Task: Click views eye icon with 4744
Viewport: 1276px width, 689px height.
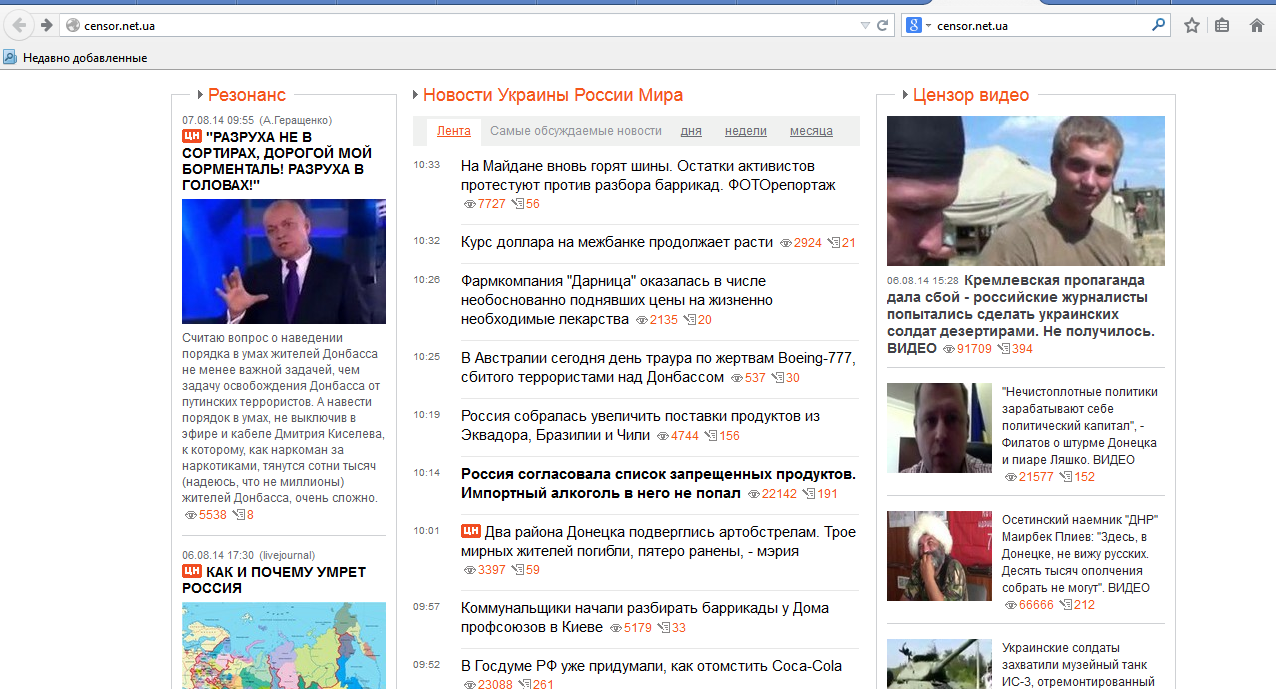Action: click(x=663, y=436)
